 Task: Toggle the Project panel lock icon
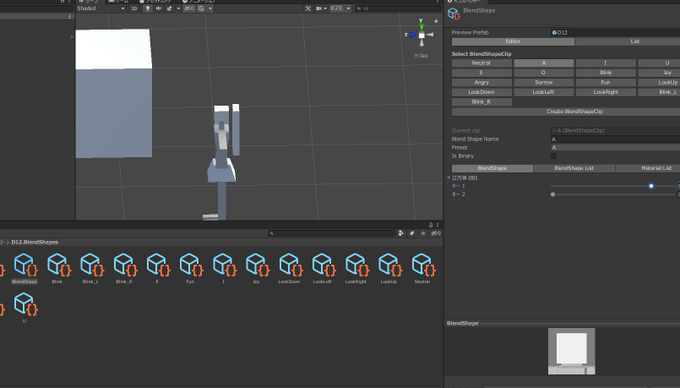click(x=431, y=225)
